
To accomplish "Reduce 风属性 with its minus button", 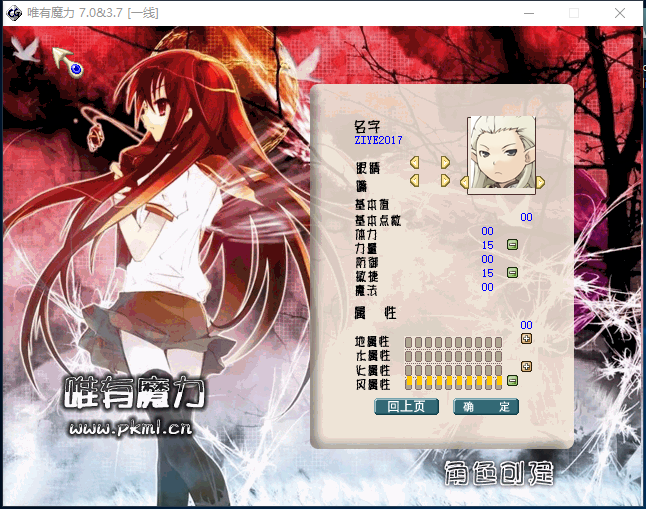I will (x=512, y=381).
